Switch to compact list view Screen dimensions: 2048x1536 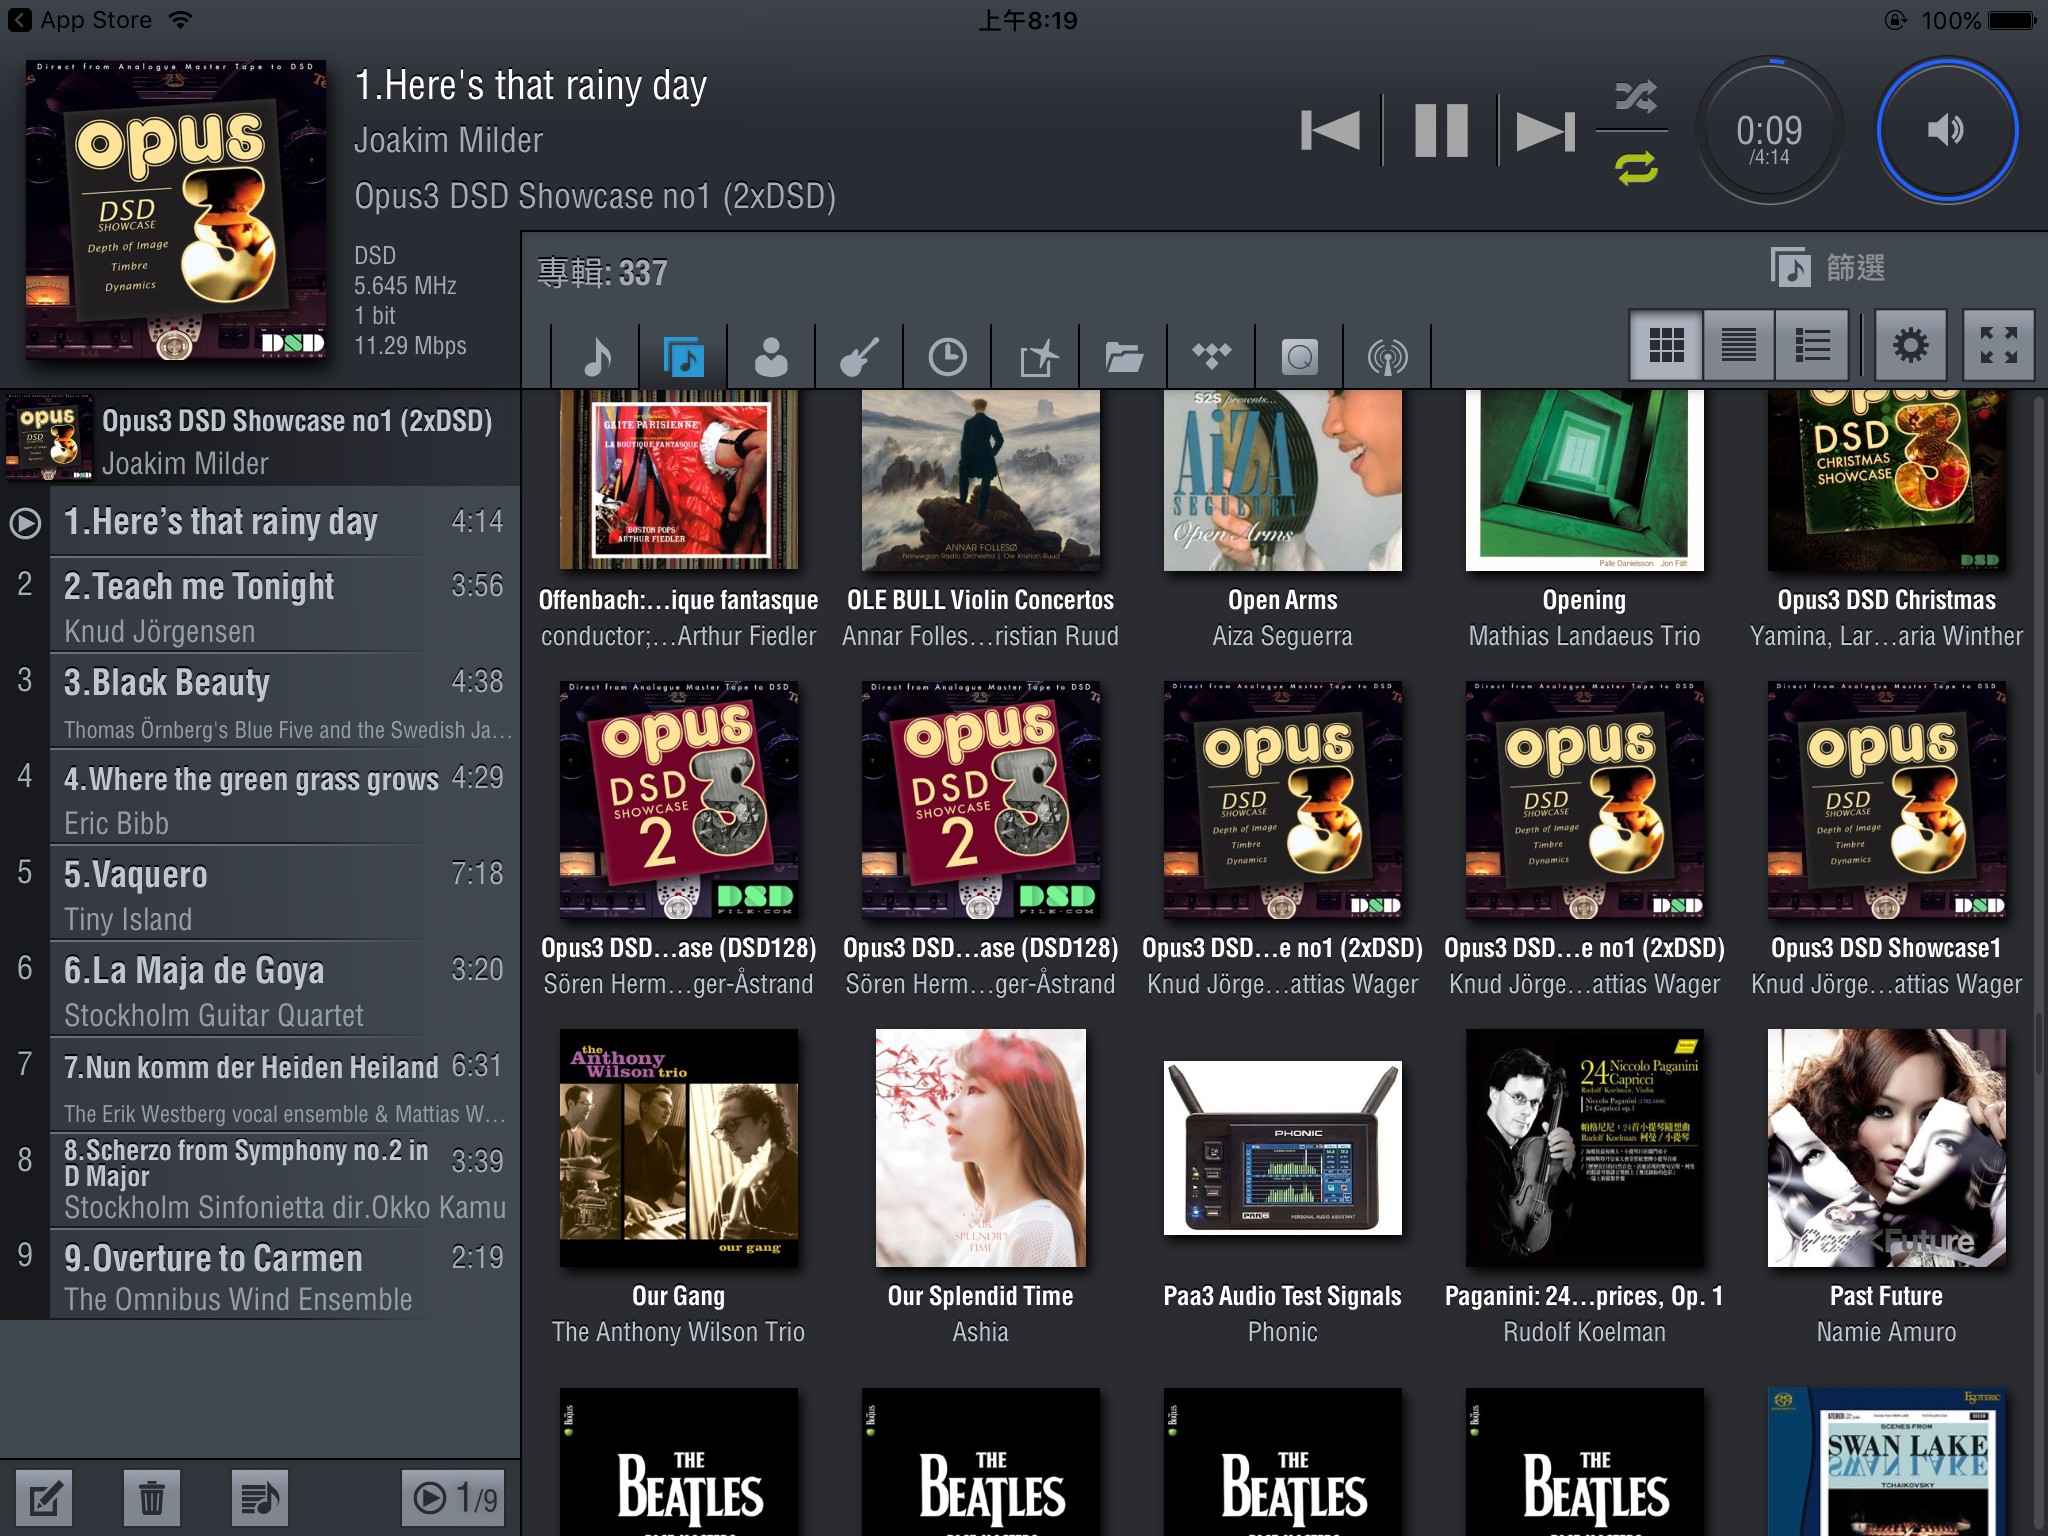point(1738,345)
